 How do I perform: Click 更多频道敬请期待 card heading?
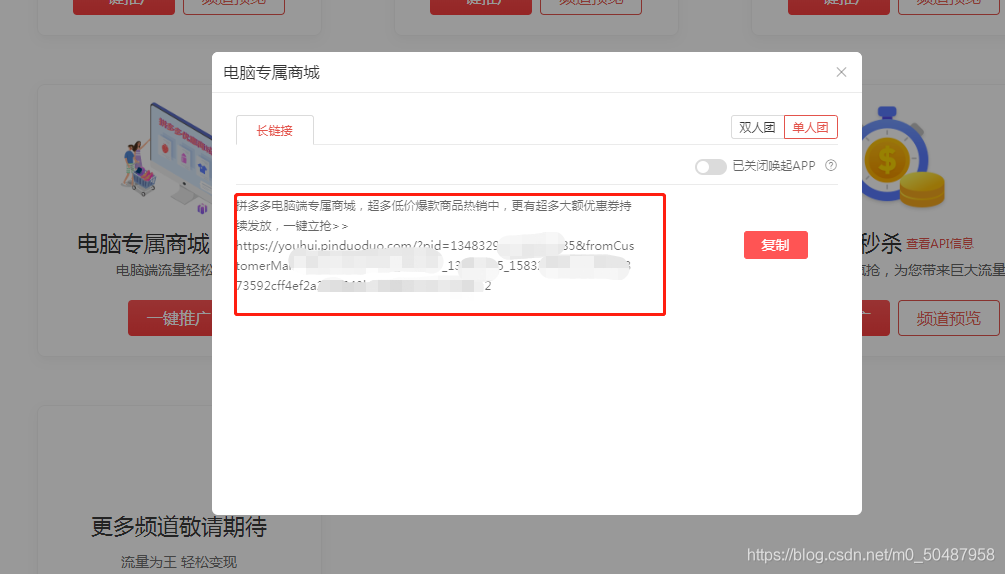coord(179,527)
